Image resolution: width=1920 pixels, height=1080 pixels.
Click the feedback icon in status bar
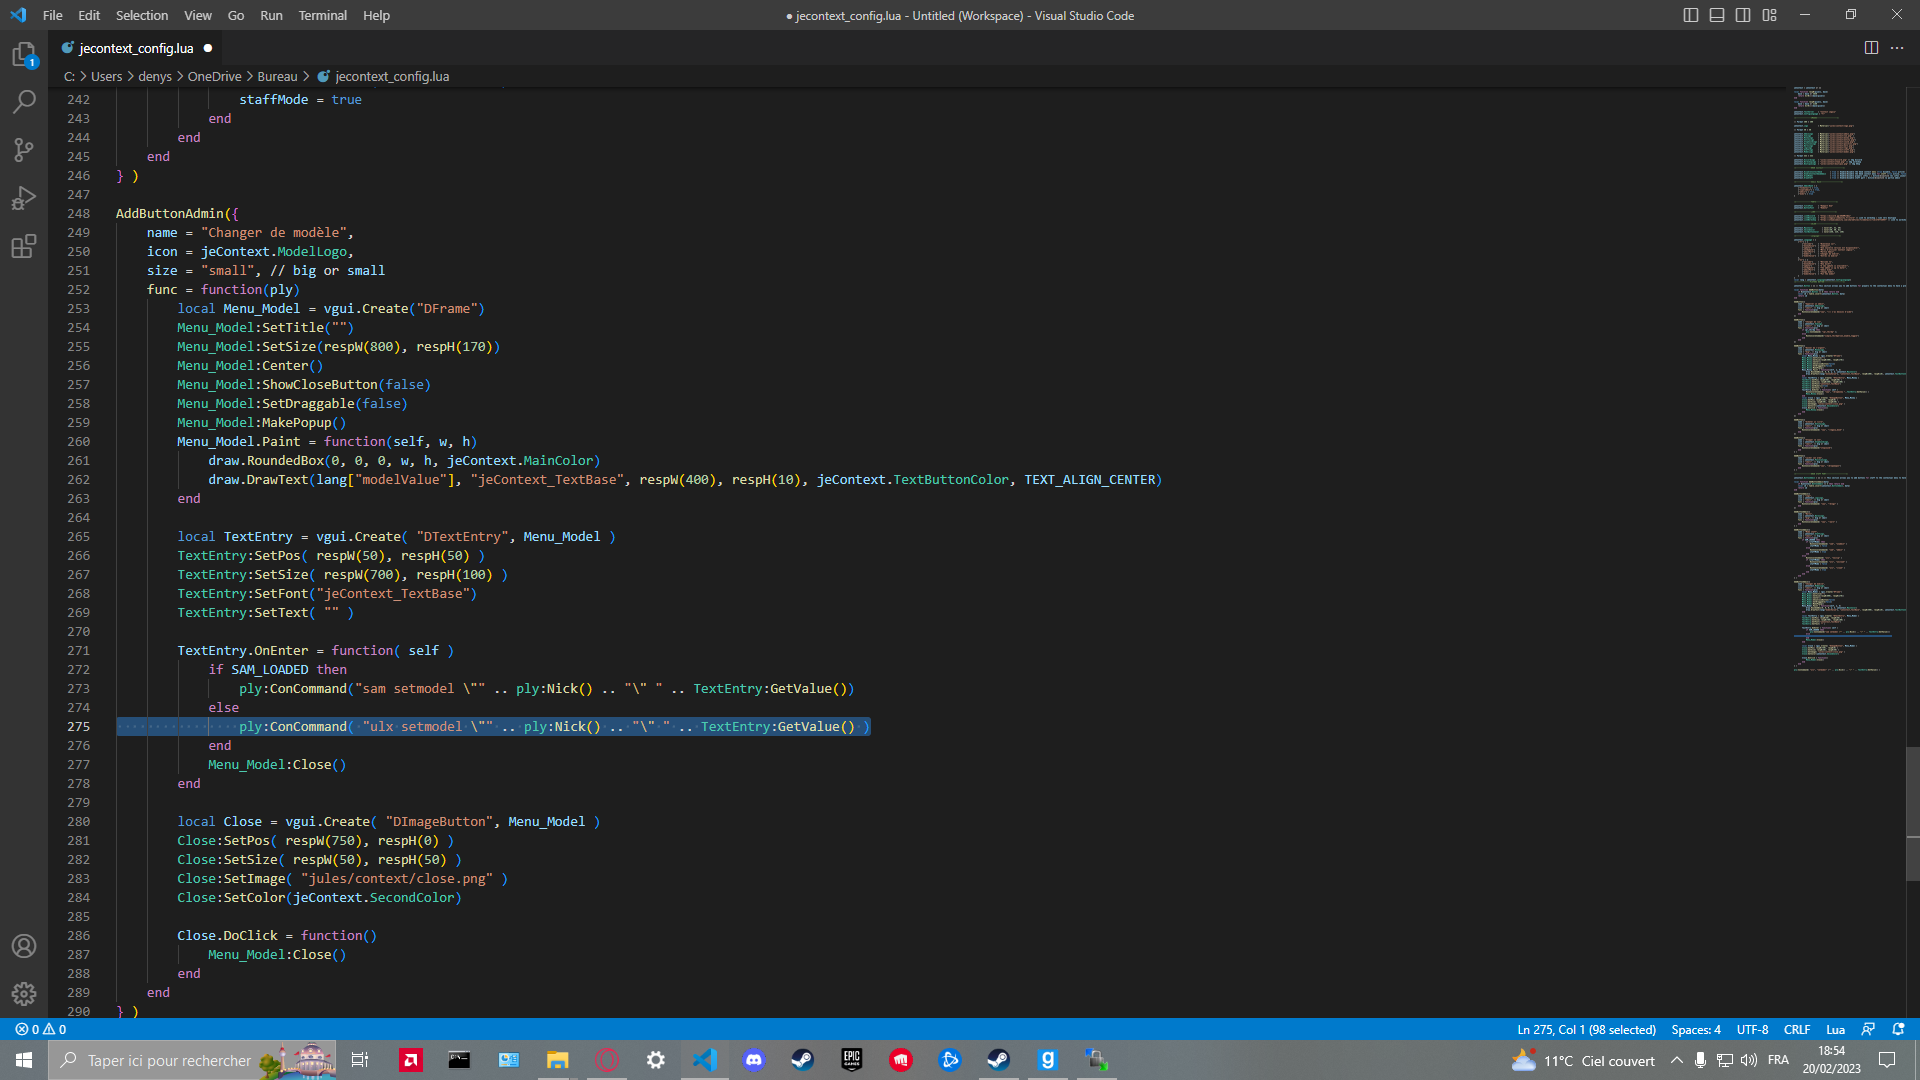[1868, 1029]
